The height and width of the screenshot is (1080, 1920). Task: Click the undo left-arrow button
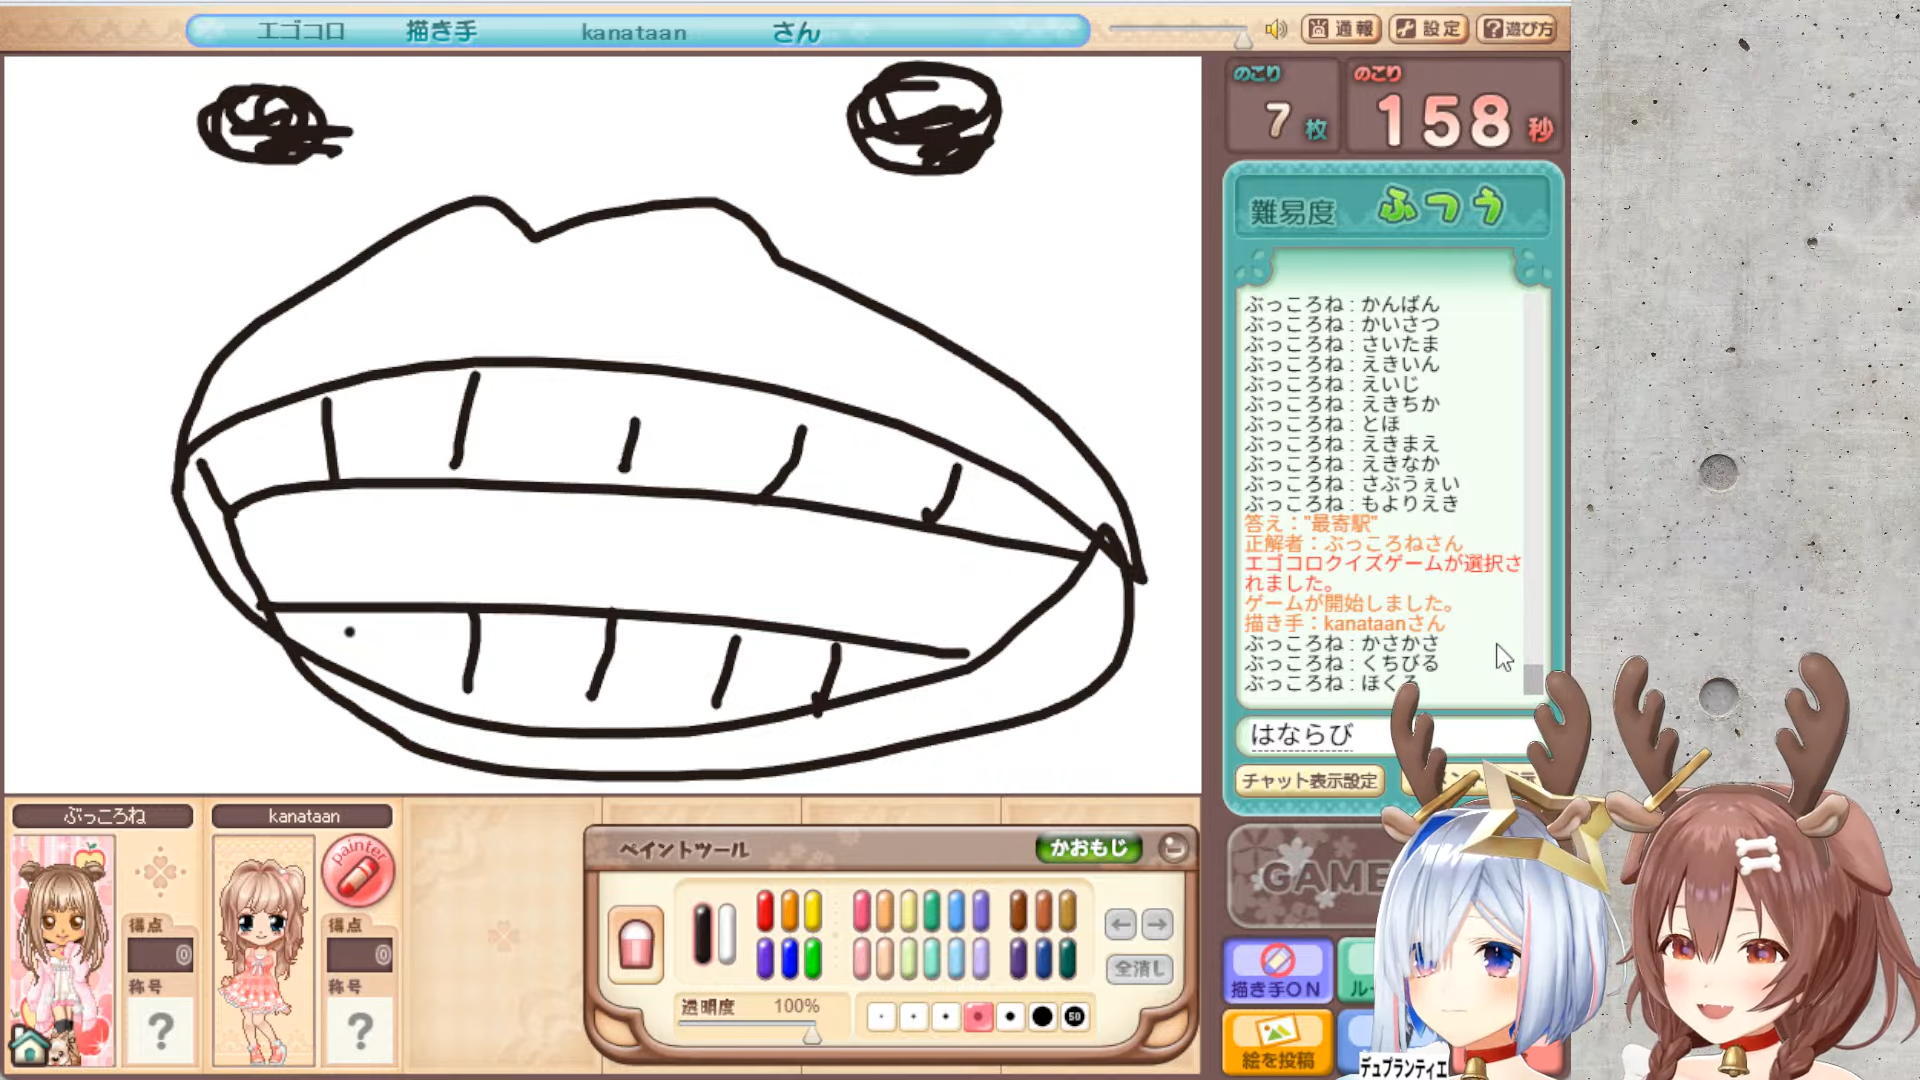coord(1121,925)
